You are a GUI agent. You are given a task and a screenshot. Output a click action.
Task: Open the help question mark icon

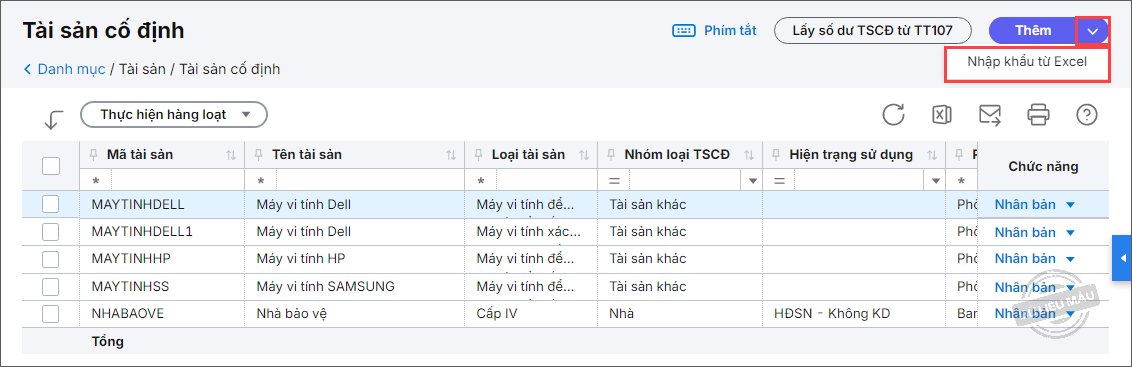point(1087,115)
